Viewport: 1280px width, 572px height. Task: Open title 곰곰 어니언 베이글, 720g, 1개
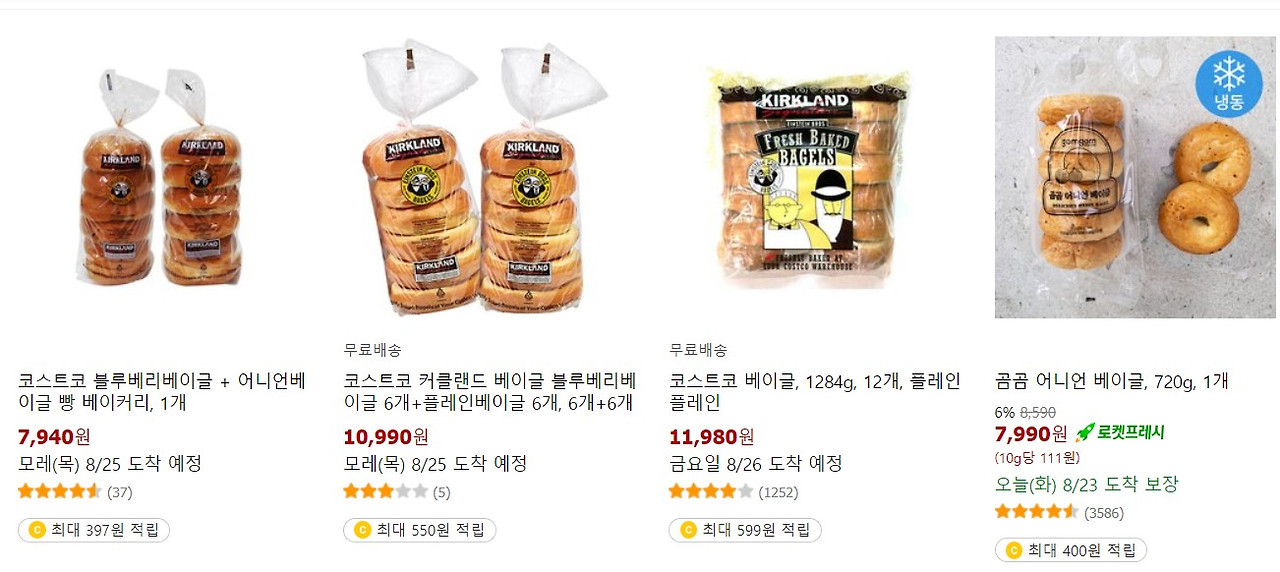(1112, 381)
